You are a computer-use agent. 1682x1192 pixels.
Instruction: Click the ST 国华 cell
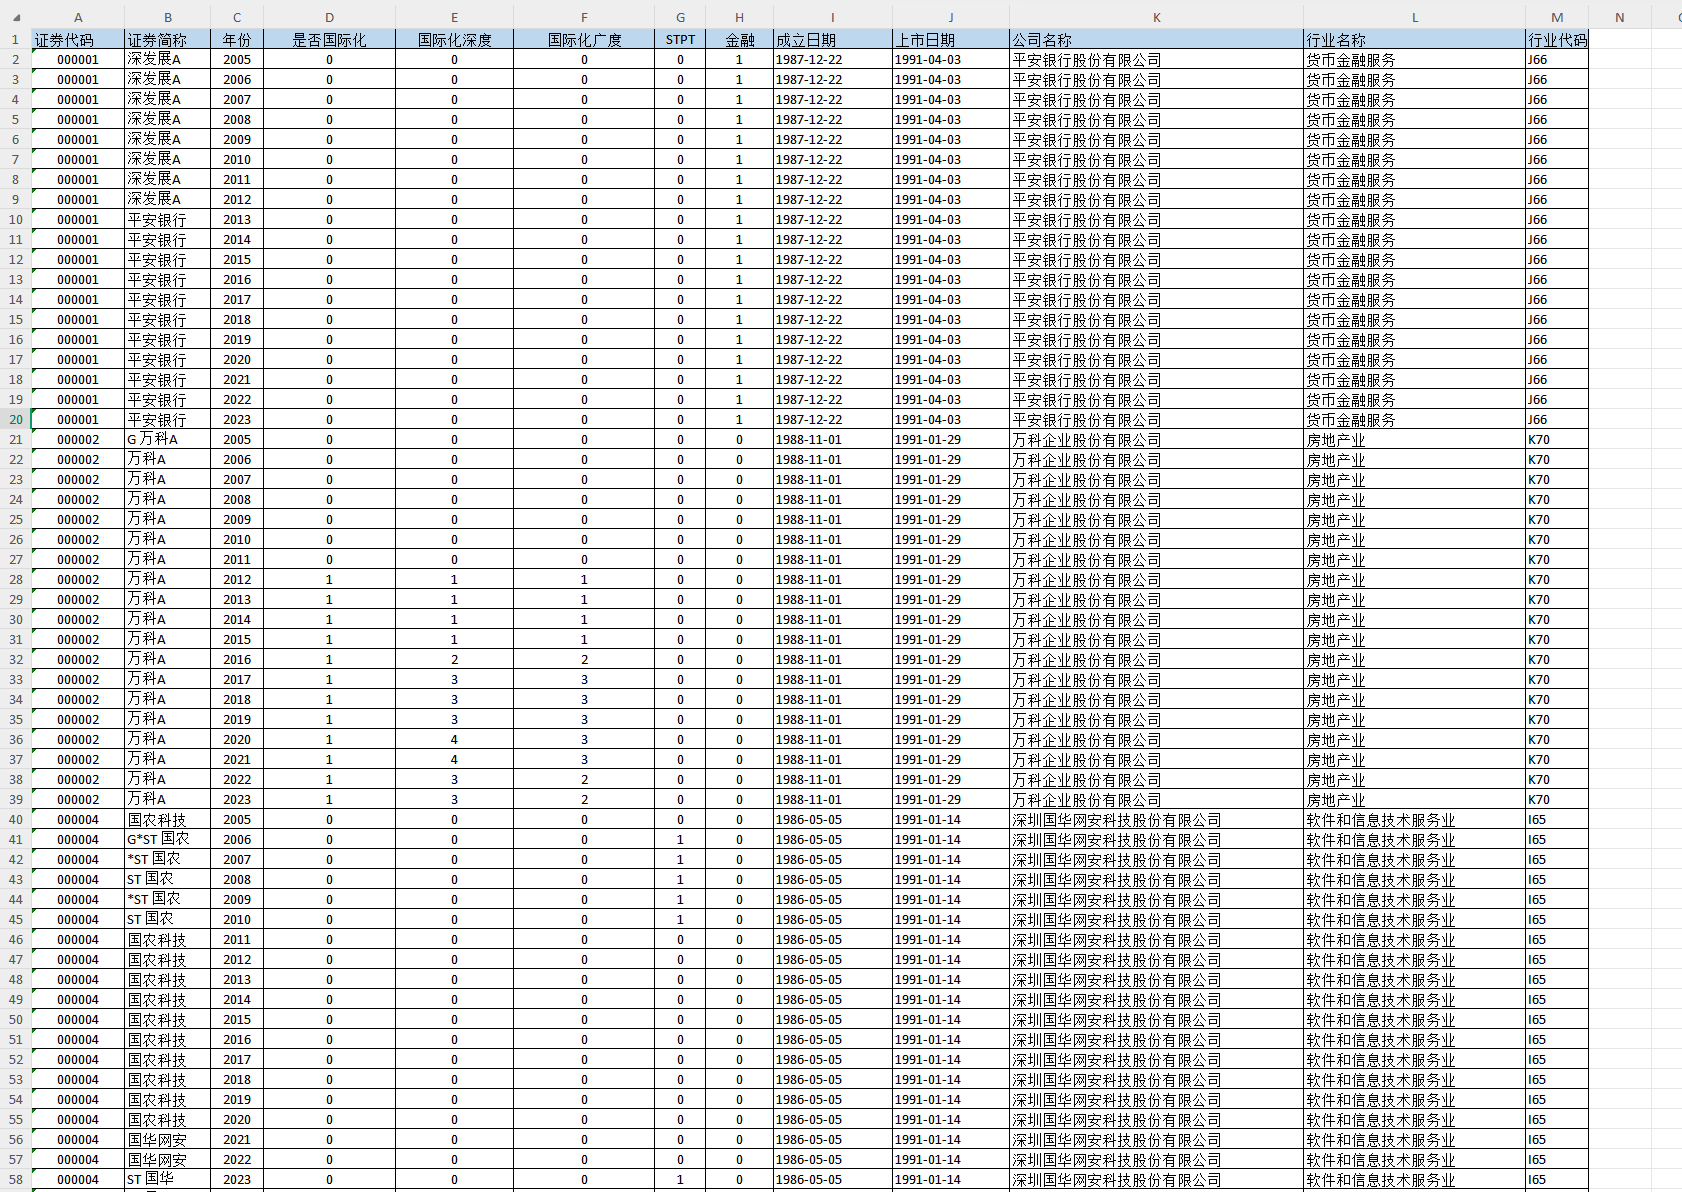[168, 1180]
